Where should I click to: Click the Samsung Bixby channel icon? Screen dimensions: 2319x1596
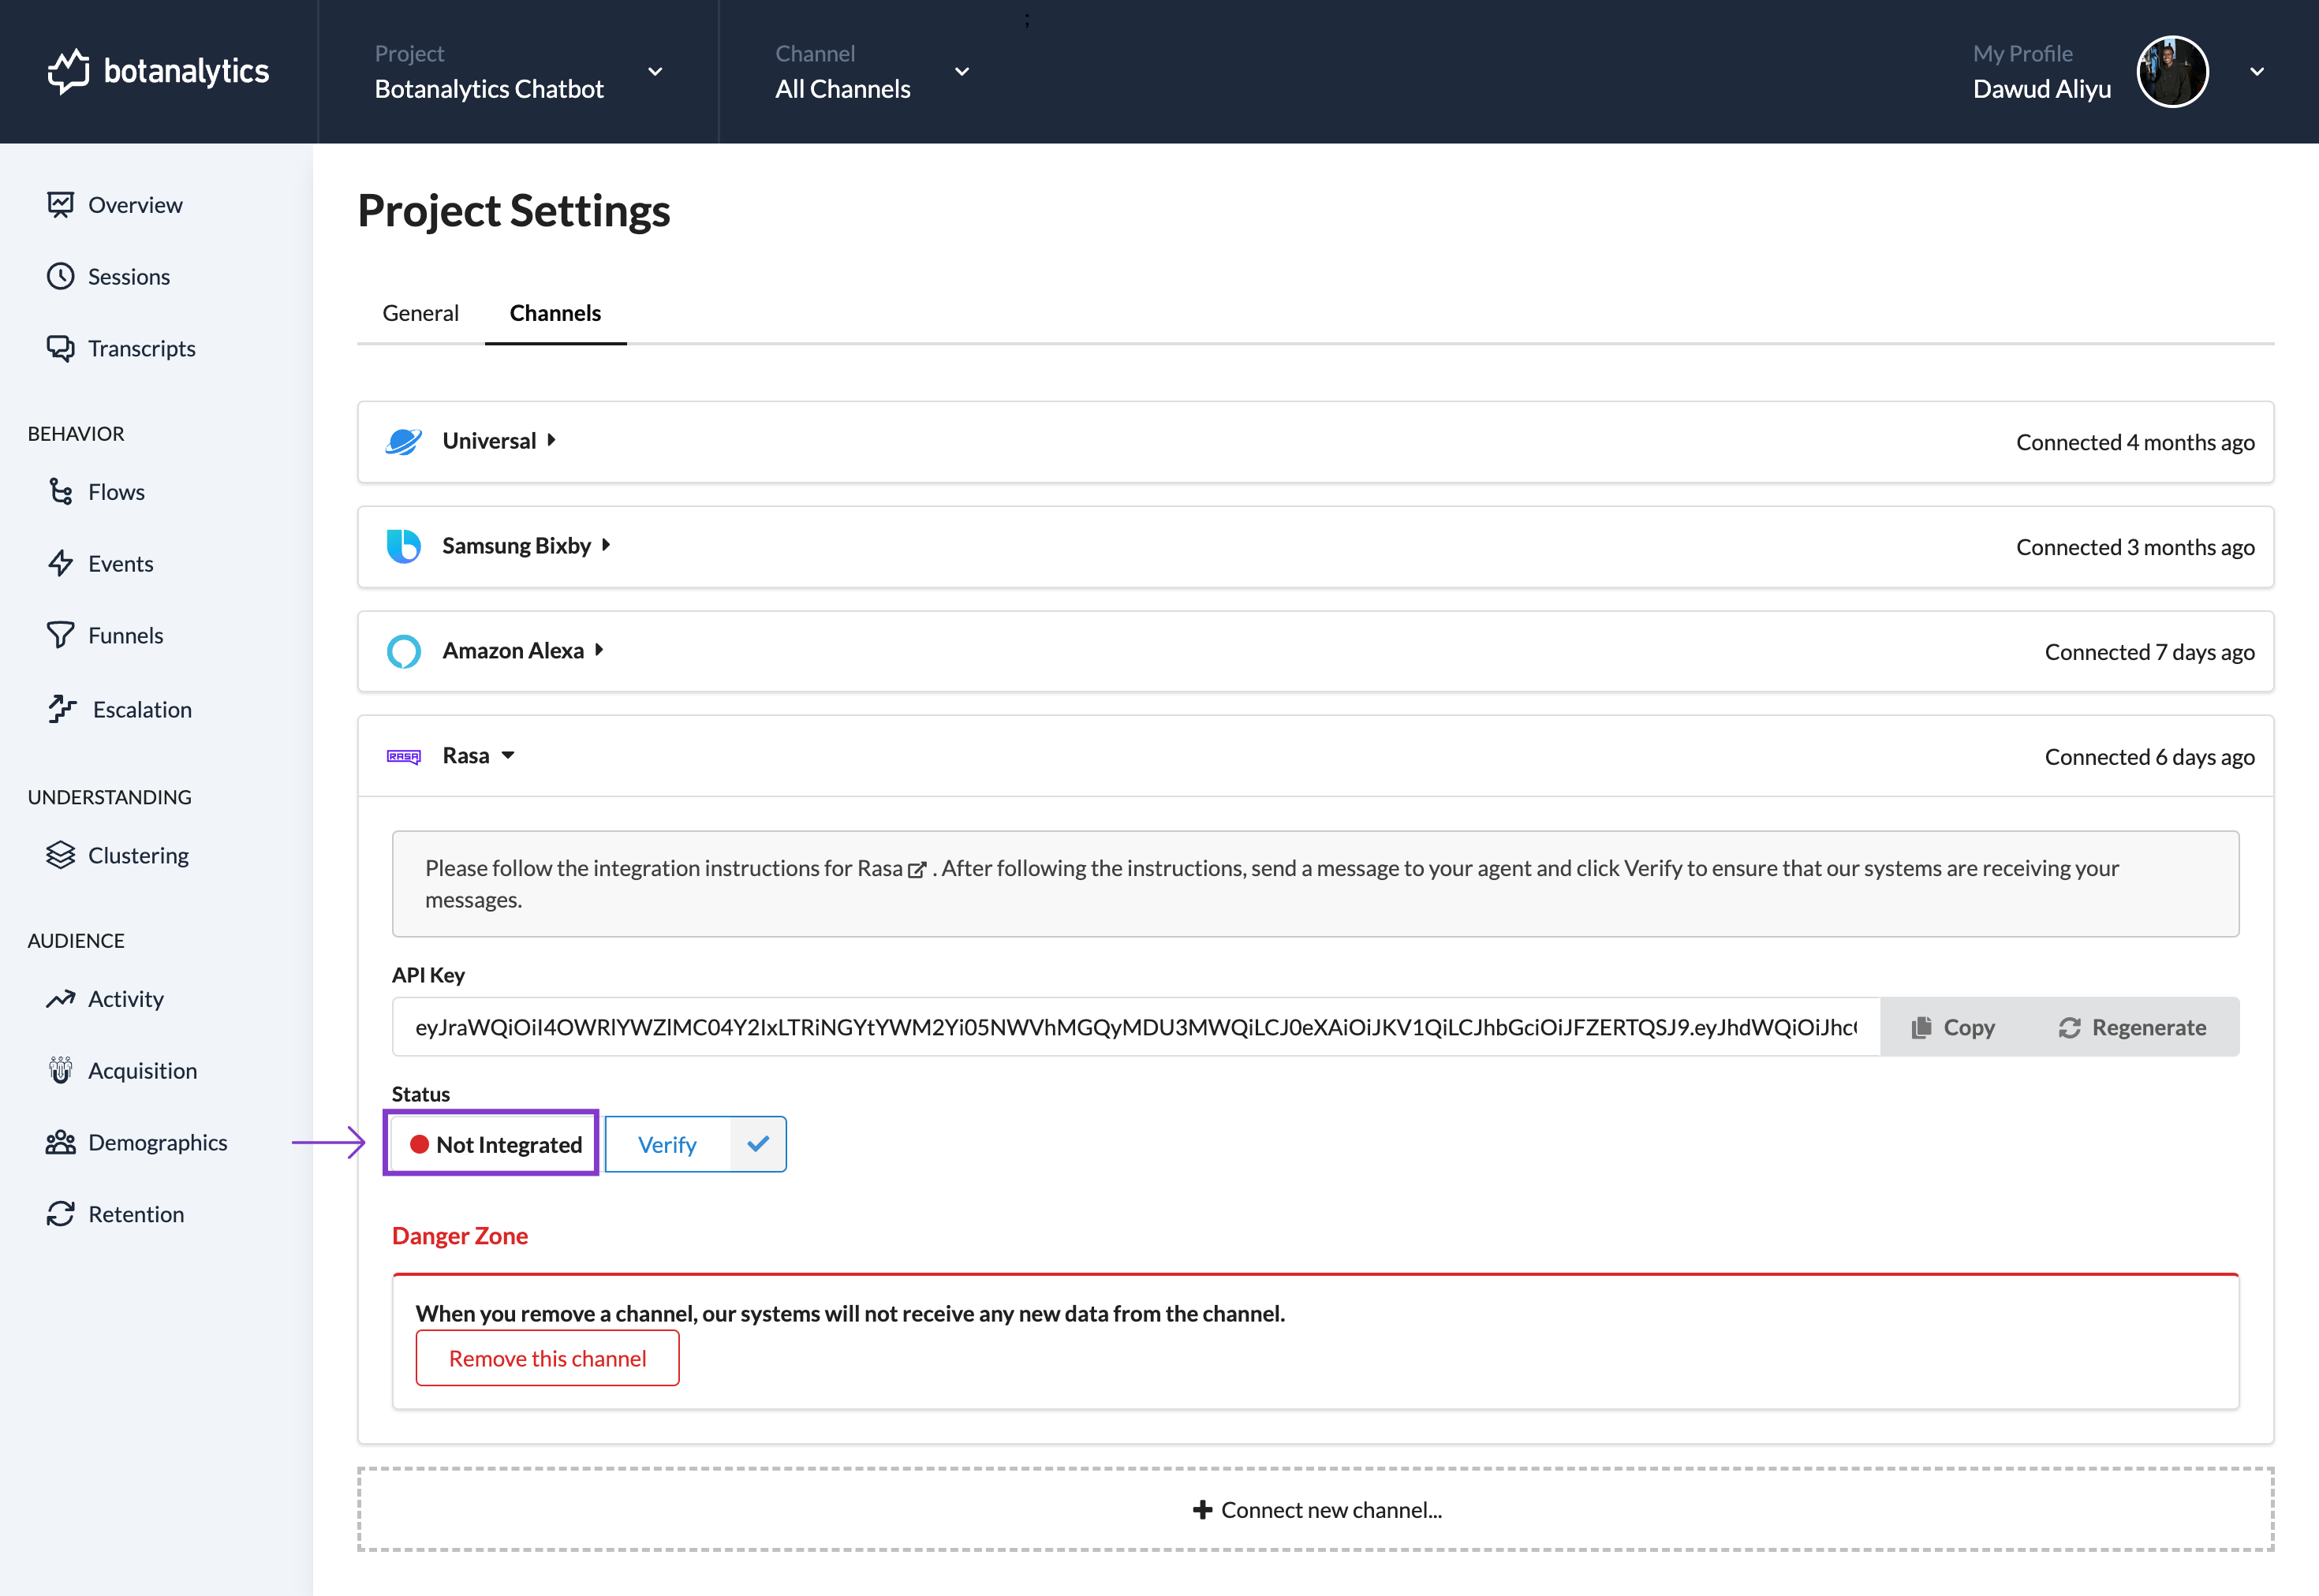[x=404, y=546]
